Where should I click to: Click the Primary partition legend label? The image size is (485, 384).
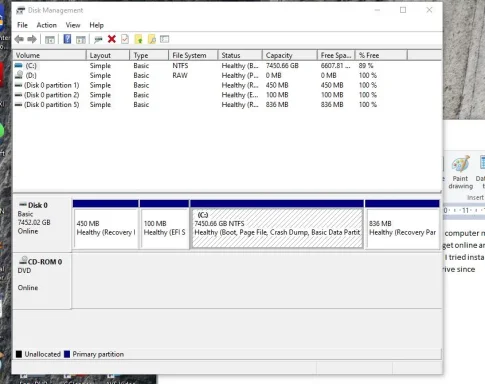(x=98, y=354)
